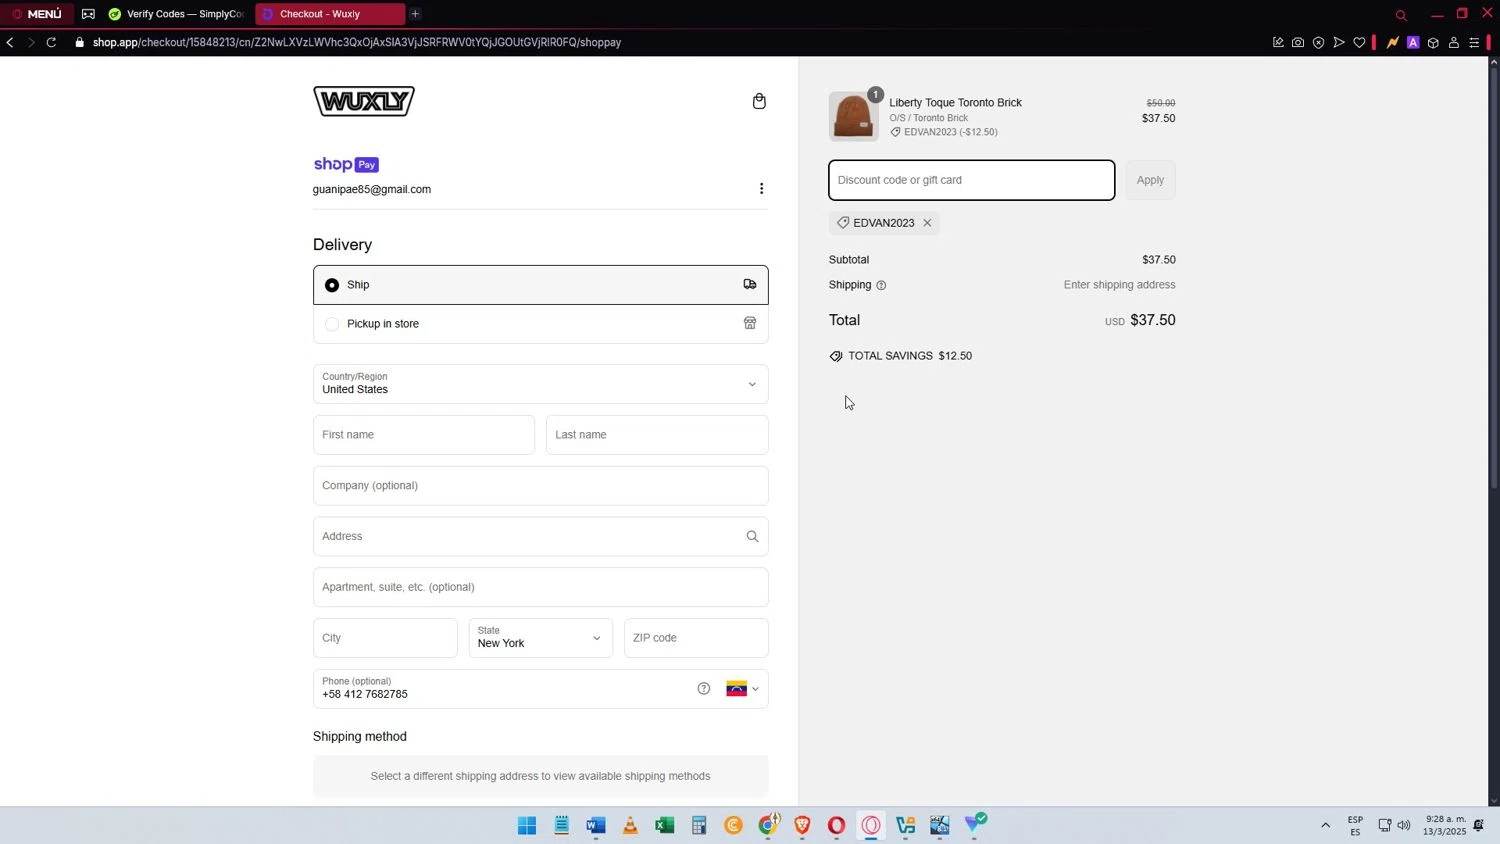Click the truck icon in Ship option

pyautogui.click(x=750, y=285)
